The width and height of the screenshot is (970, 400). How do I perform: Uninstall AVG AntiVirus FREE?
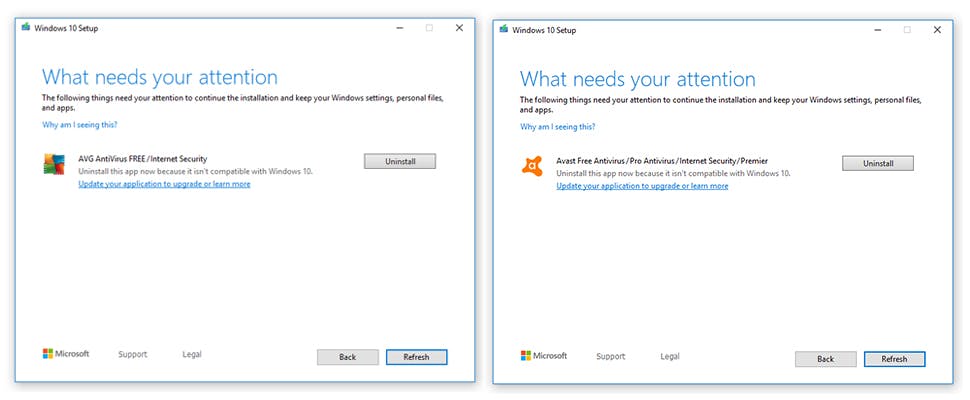pos(400,161)
